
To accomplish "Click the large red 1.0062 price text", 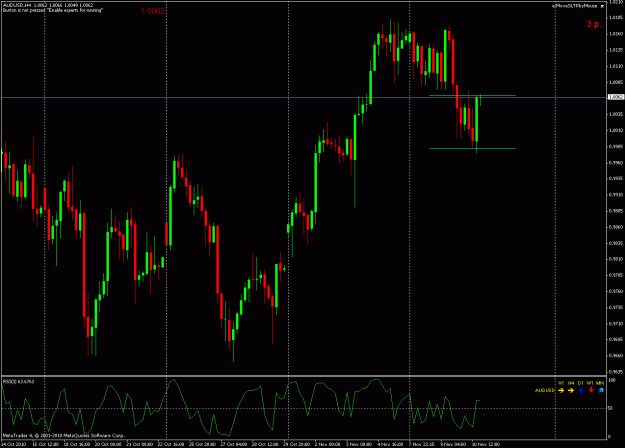I will tap(153, 11).
